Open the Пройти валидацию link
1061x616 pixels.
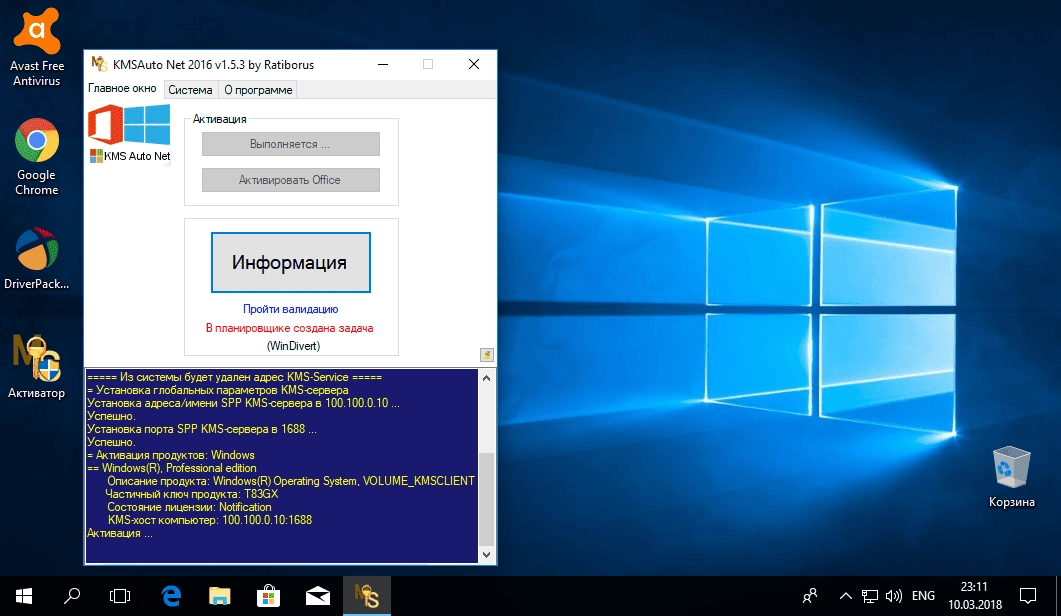[291, 309]
